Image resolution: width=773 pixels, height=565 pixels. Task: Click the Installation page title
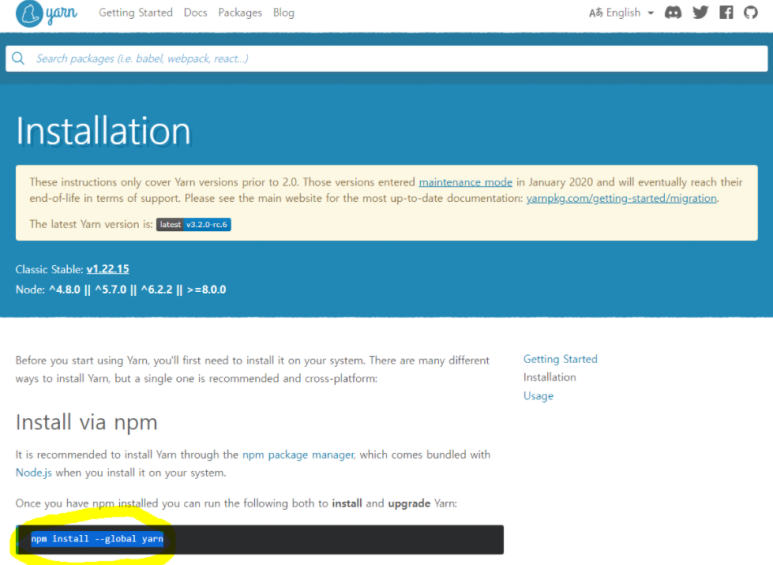[103, 131]
